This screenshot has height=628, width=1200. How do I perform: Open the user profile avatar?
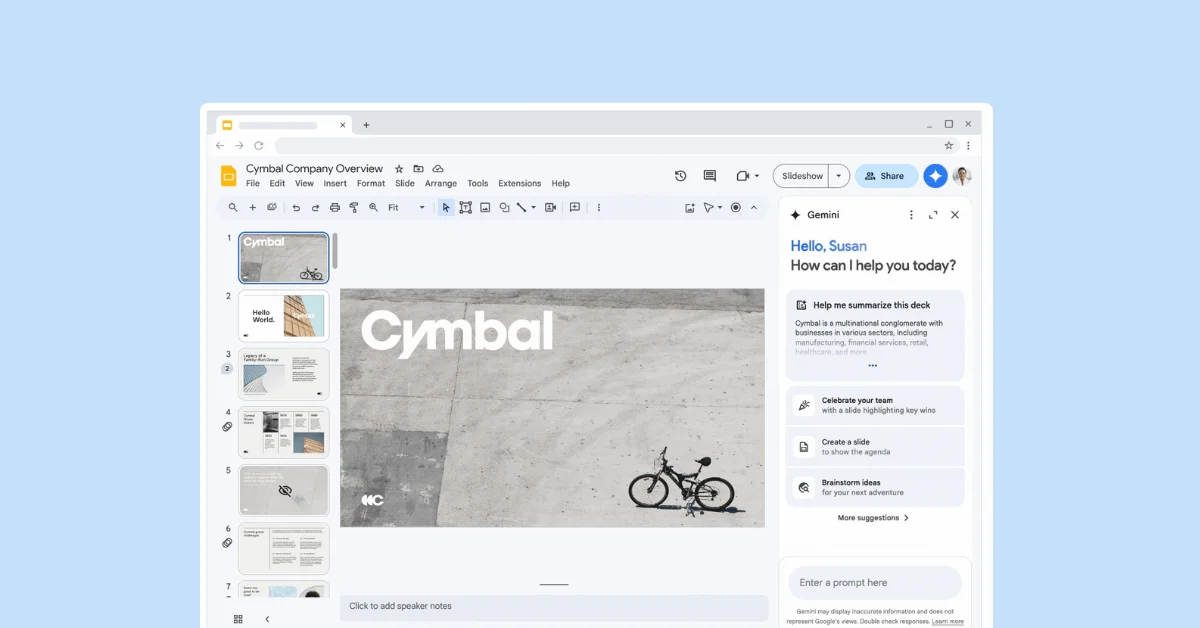point(962,176)
